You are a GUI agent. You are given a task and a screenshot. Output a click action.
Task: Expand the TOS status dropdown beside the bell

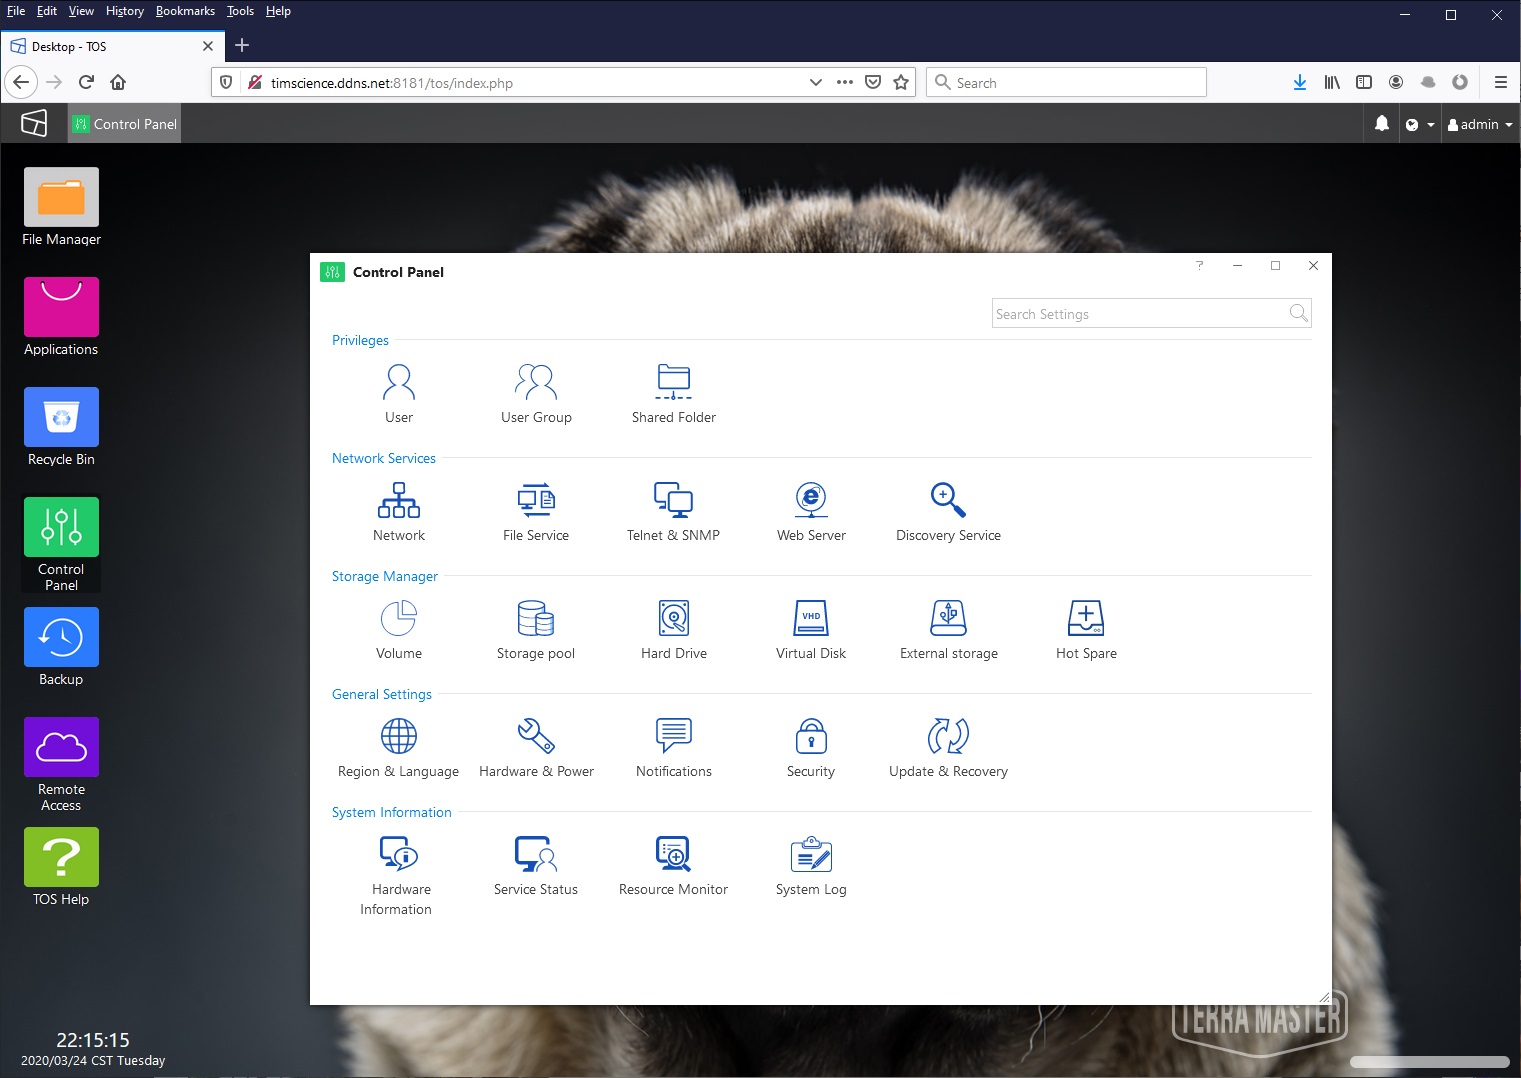pos(1420,125)
